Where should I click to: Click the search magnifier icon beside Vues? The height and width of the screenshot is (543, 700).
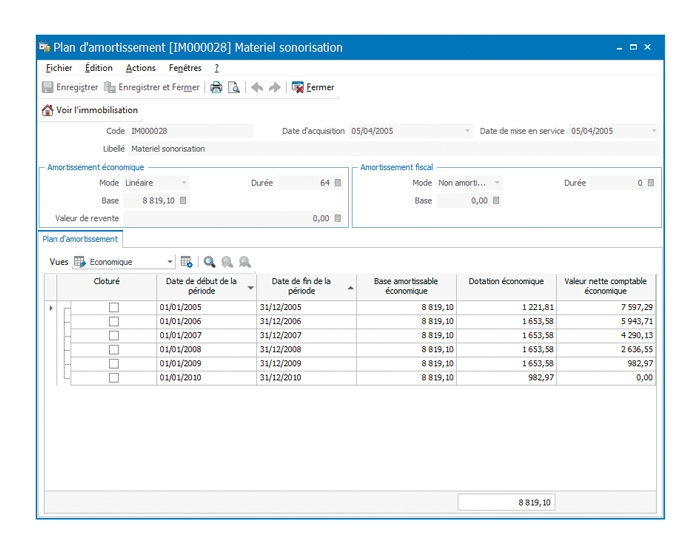(x=209, y=262)
